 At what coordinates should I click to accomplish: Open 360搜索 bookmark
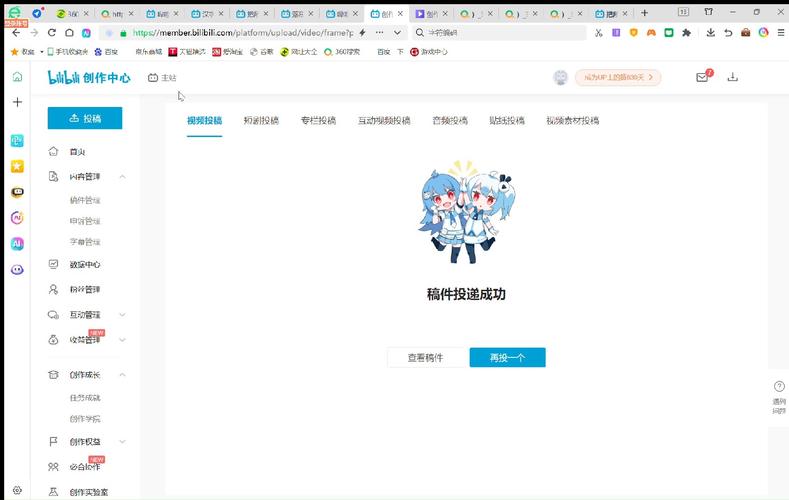[342, 51]
